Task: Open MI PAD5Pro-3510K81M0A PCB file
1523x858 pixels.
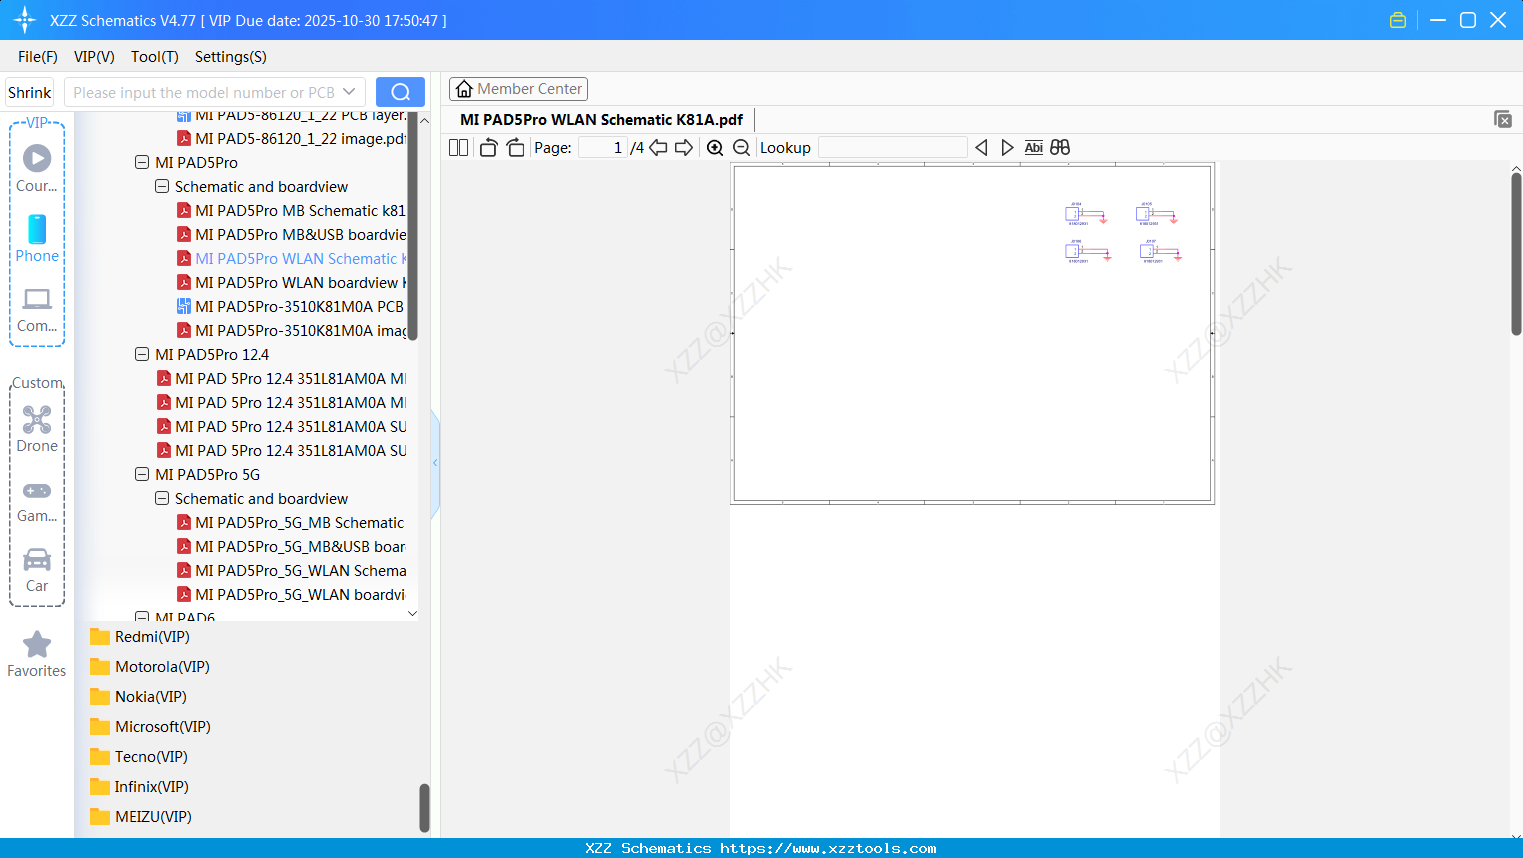Action: tap(291, 306)
